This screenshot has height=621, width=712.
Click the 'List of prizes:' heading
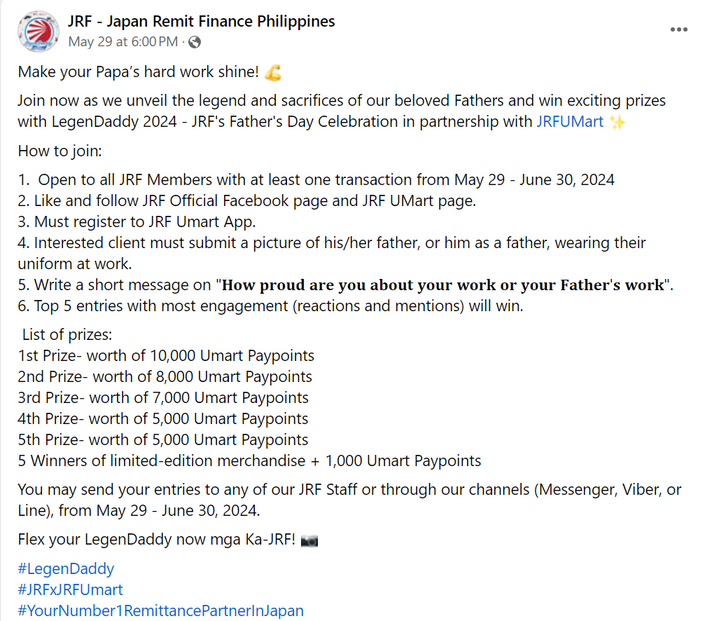point(67,335)
